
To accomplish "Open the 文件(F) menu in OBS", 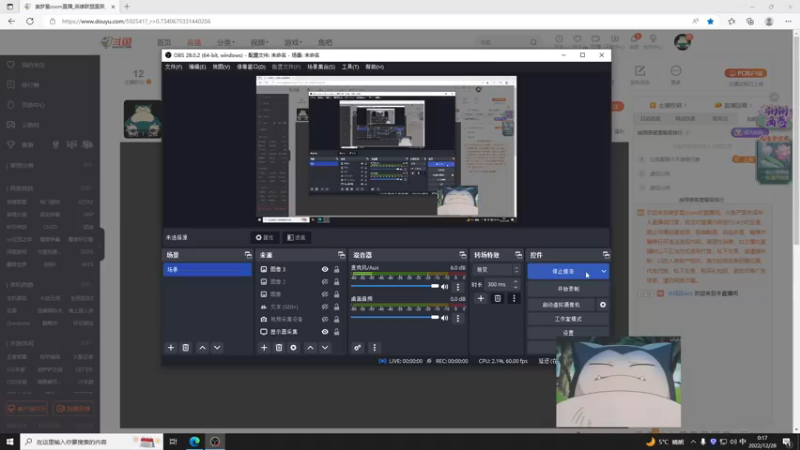I will (x=173, y=67).
